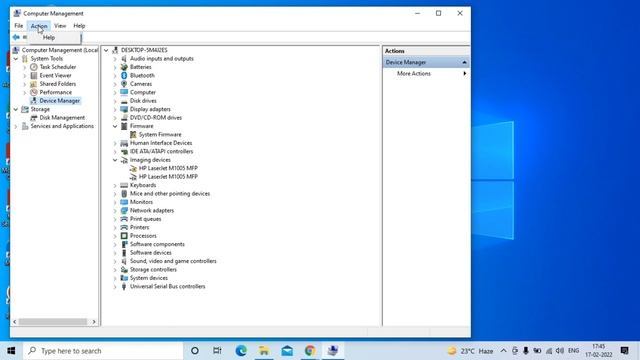Collapse the Imaging devices category
This screenshot has height=360, width=640.
115,160
